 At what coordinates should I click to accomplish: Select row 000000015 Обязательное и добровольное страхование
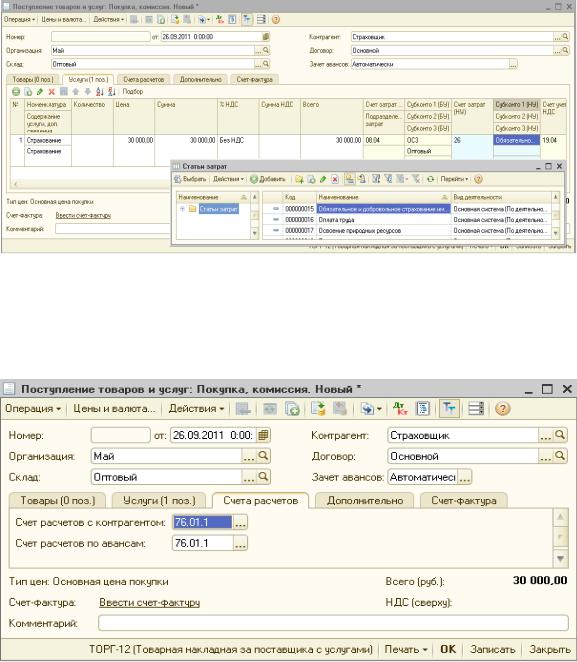(405, 209)
